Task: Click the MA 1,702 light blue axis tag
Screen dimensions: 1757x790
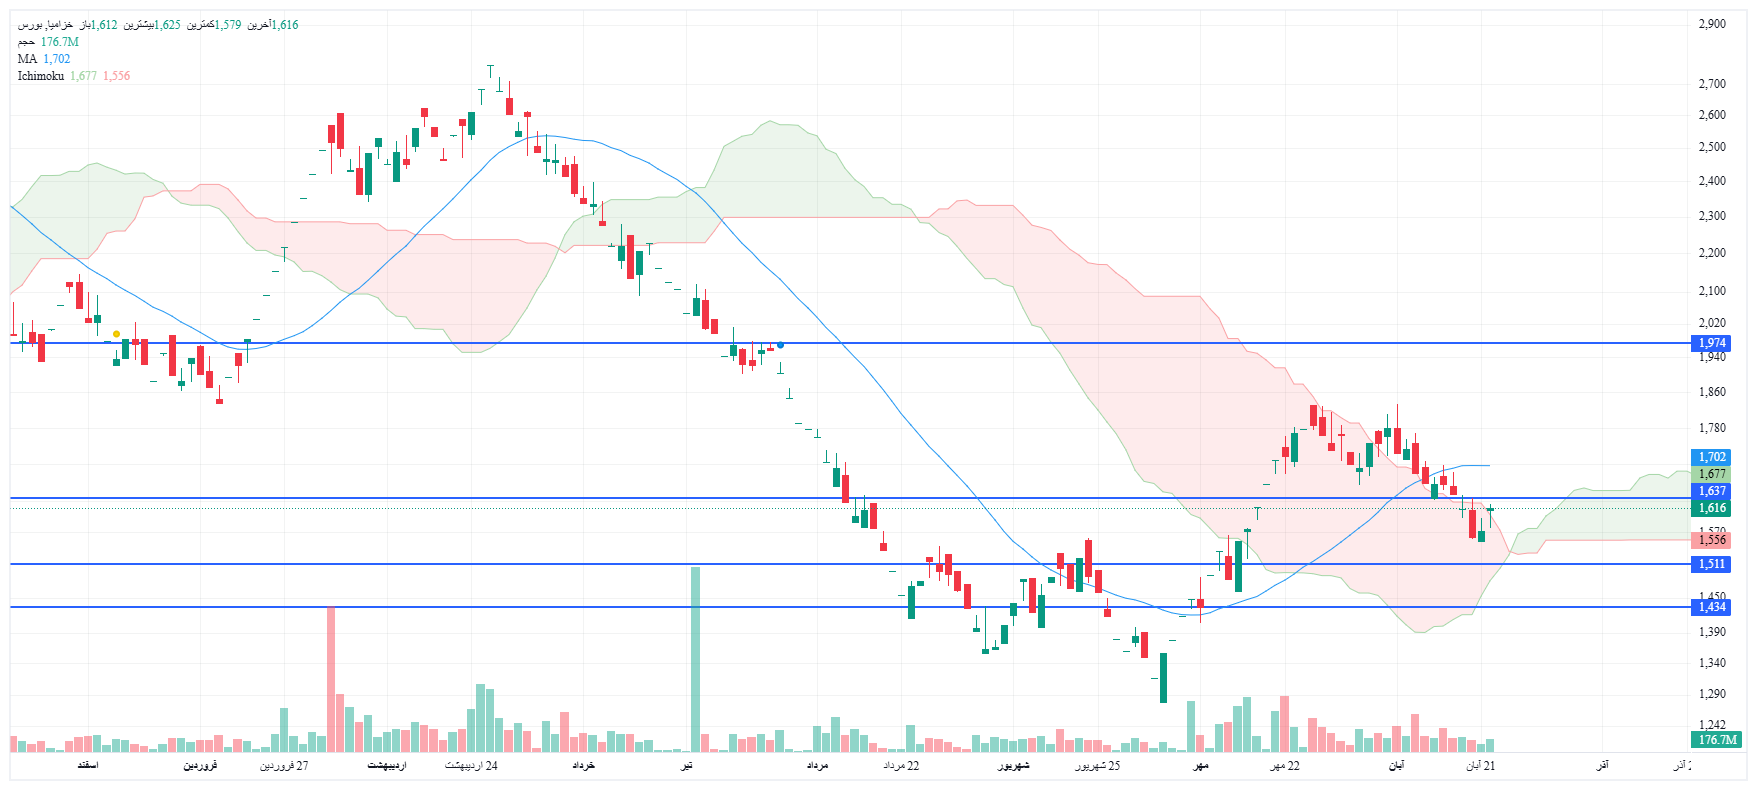Action: point(1712,457)
